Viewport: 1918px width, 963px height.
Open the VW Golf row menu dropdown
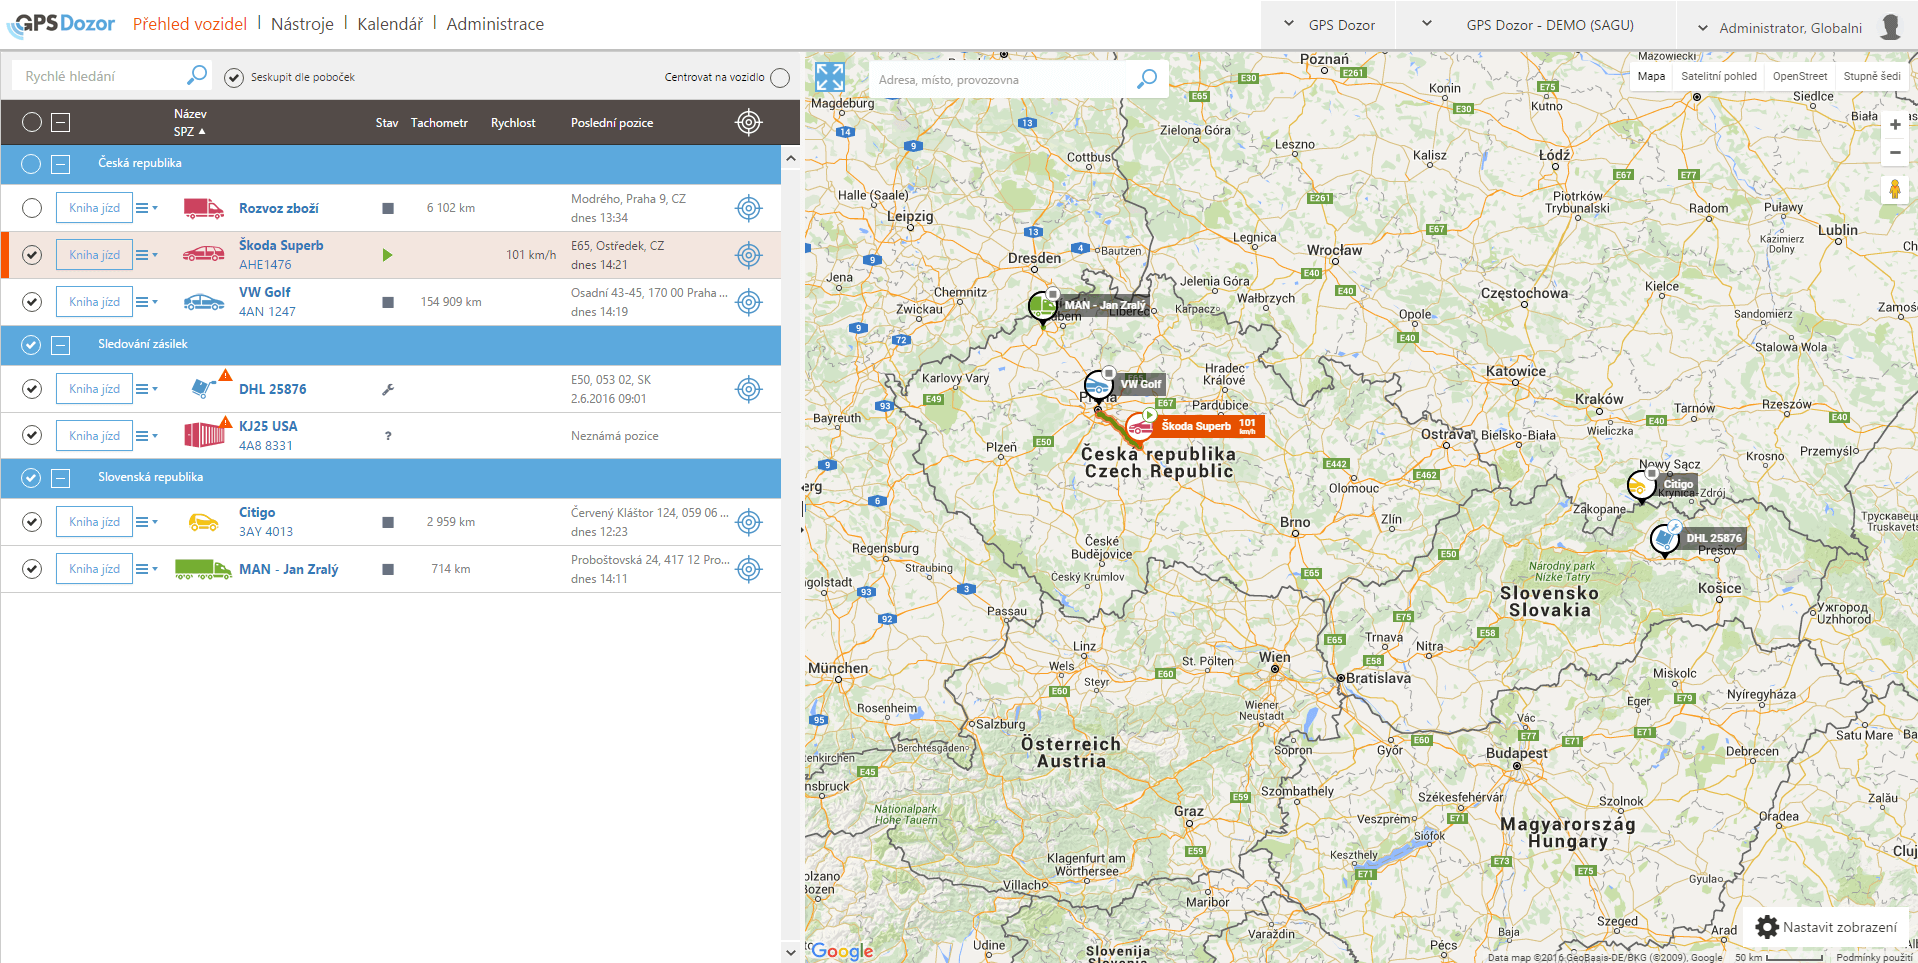point(146,302)
